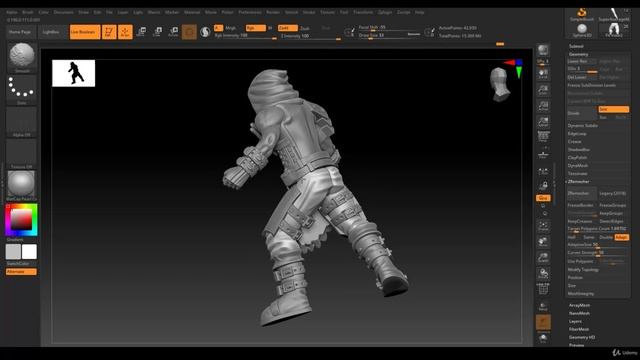Click the Scroll canvas icon
The image size is (640, 360).
tap(543, 74)
